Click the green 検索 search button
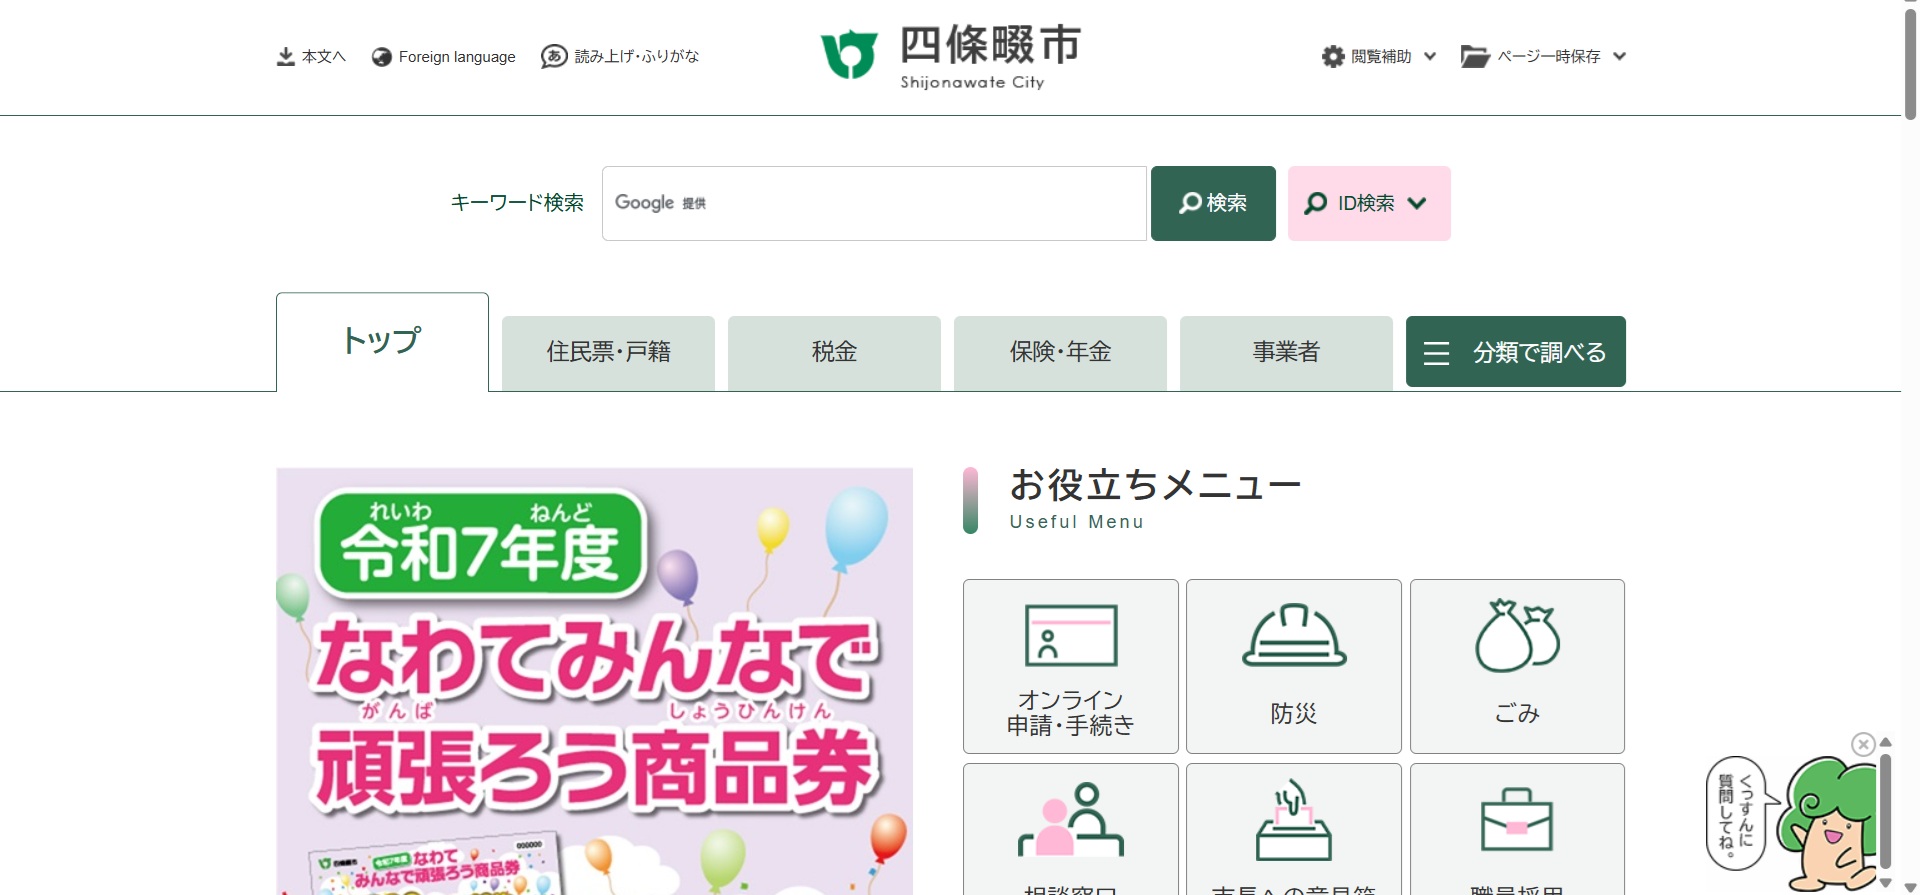 point(1213,203)
